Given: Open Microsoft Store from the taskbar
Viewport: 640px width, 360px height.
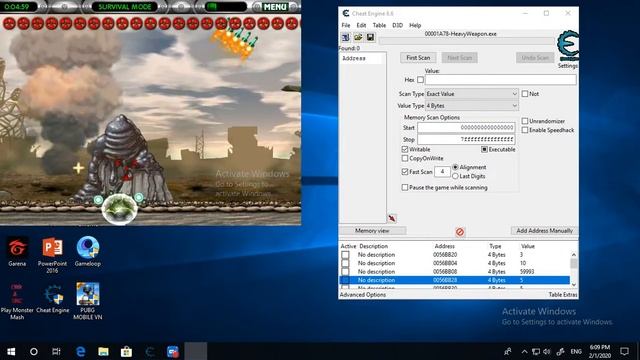Looking at the screenshot, I should coord(126,351).
